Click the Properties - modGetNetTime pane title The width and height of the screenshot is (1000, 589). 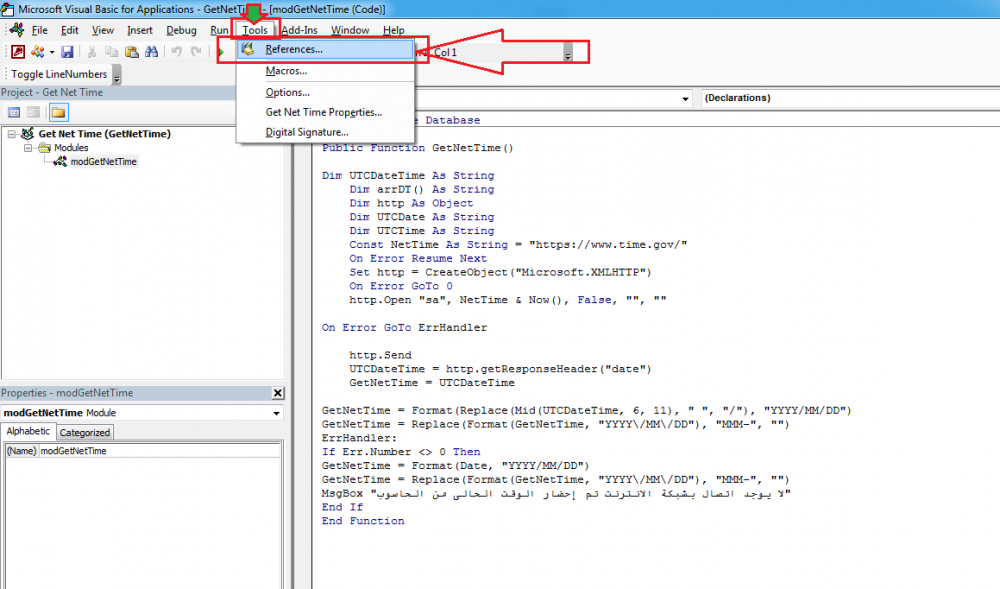67,393
